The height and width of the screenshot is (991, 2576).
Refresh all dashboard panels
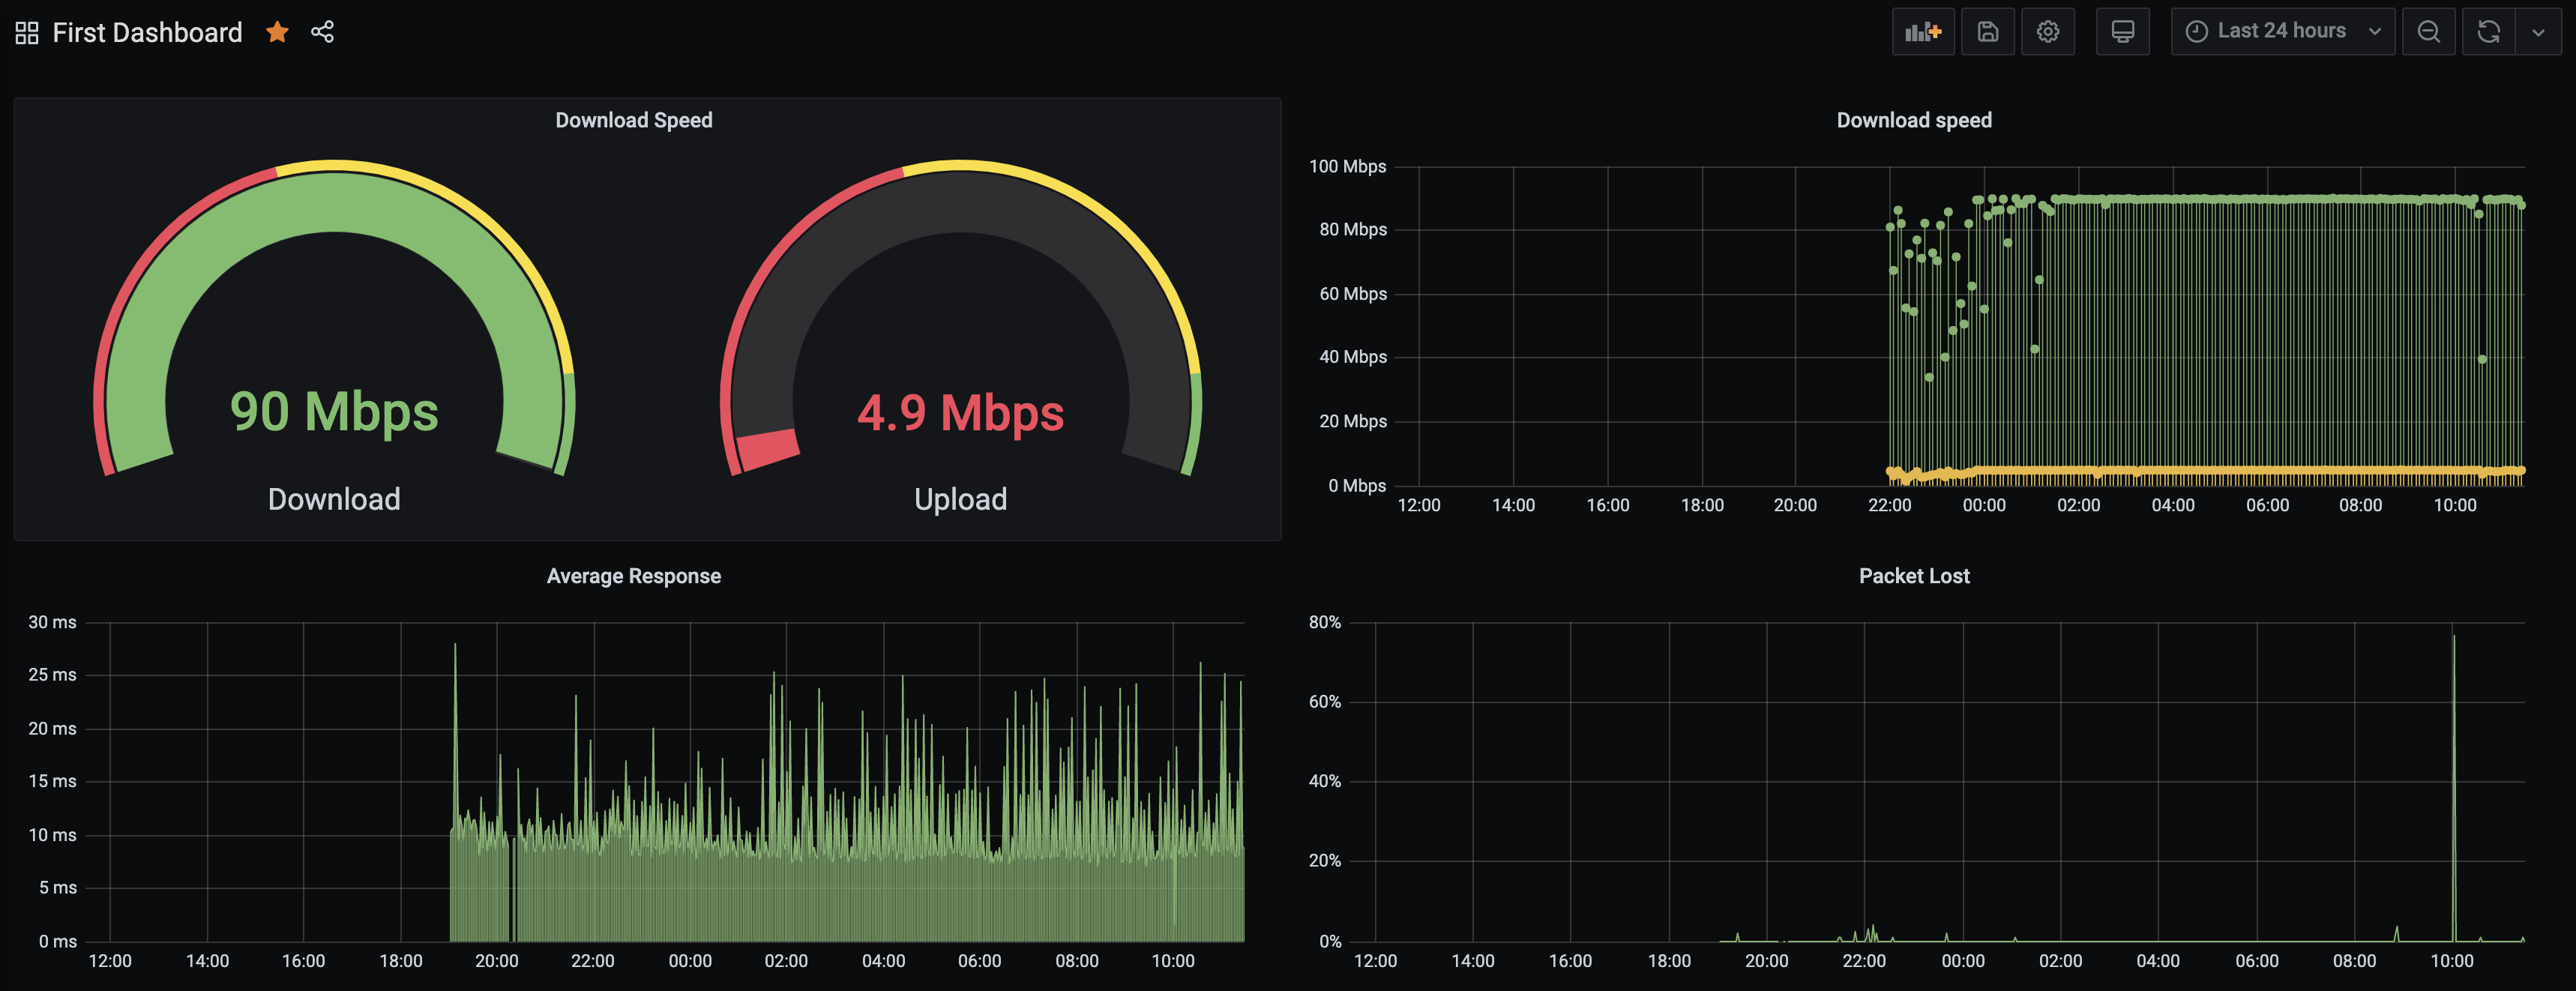click(2489, 31)
